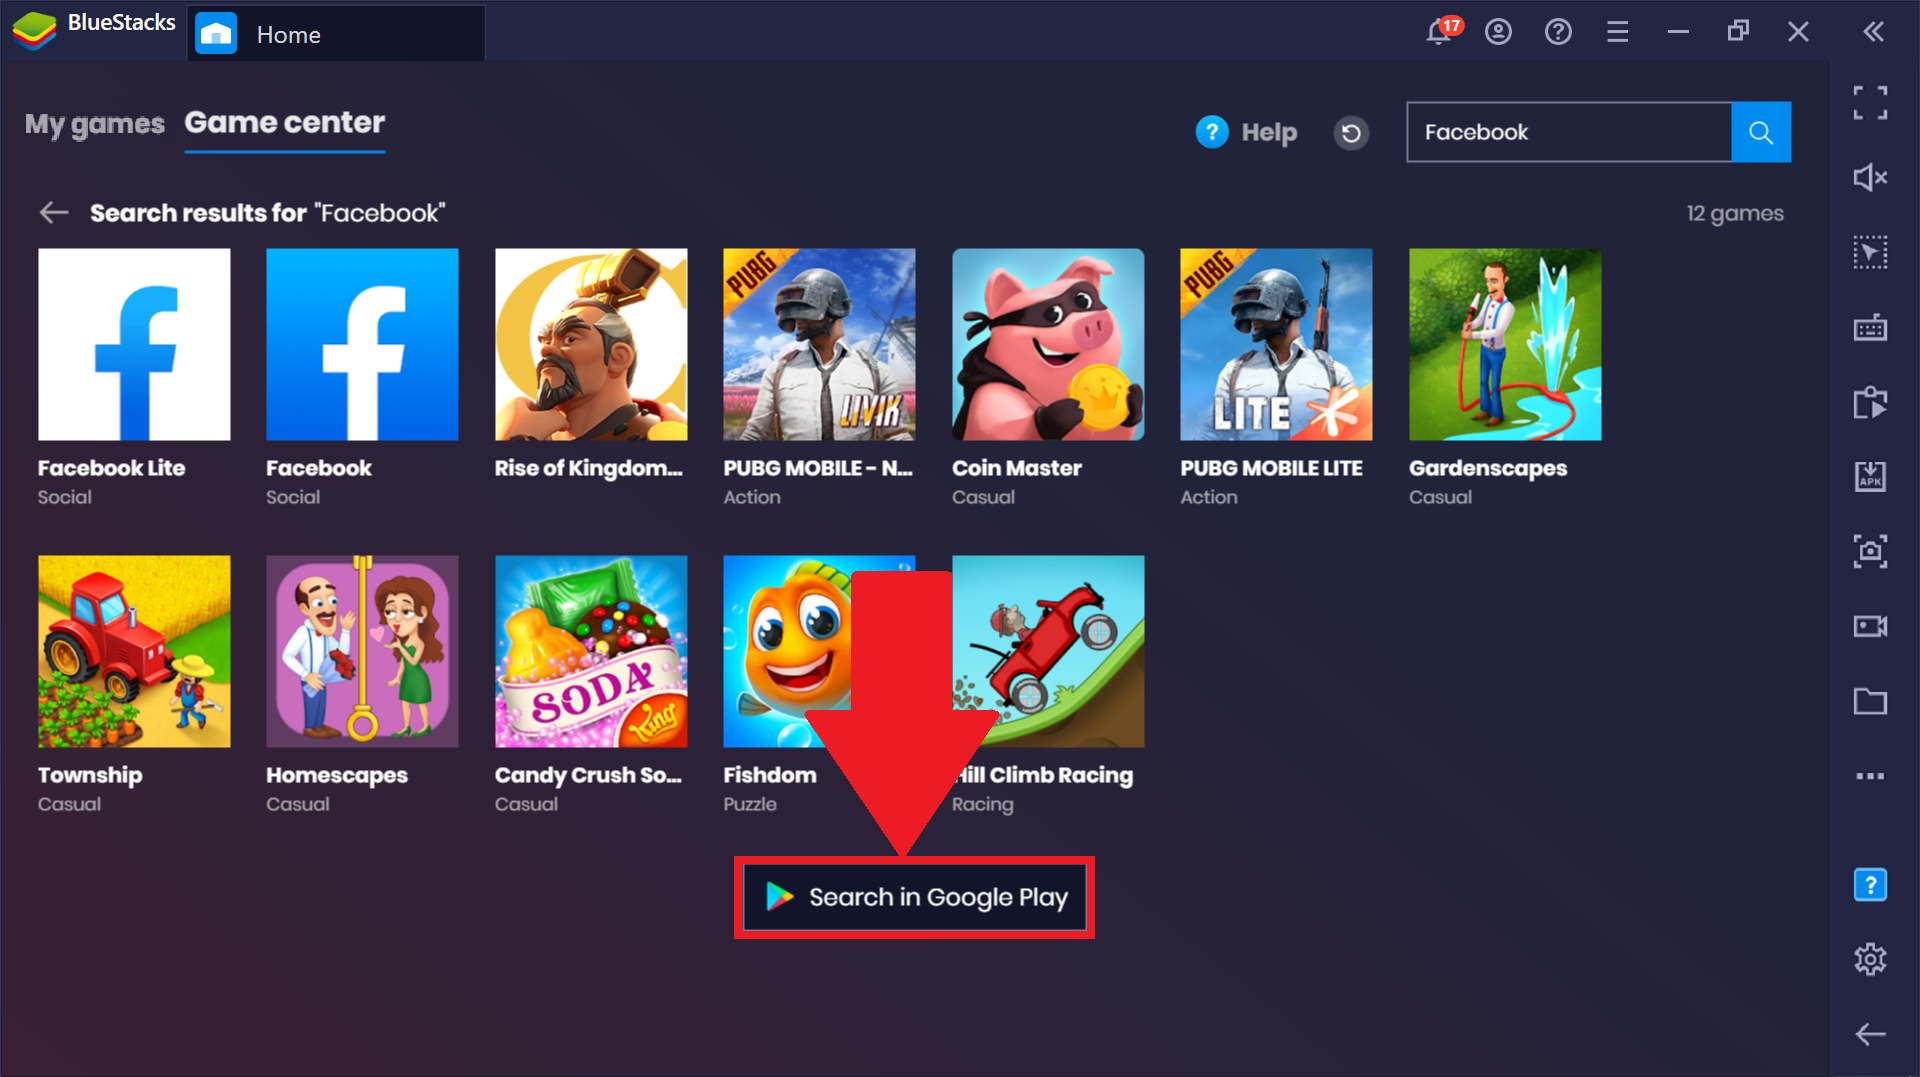
Task: Switch to the My games tab
Action: tap(95, 124)
